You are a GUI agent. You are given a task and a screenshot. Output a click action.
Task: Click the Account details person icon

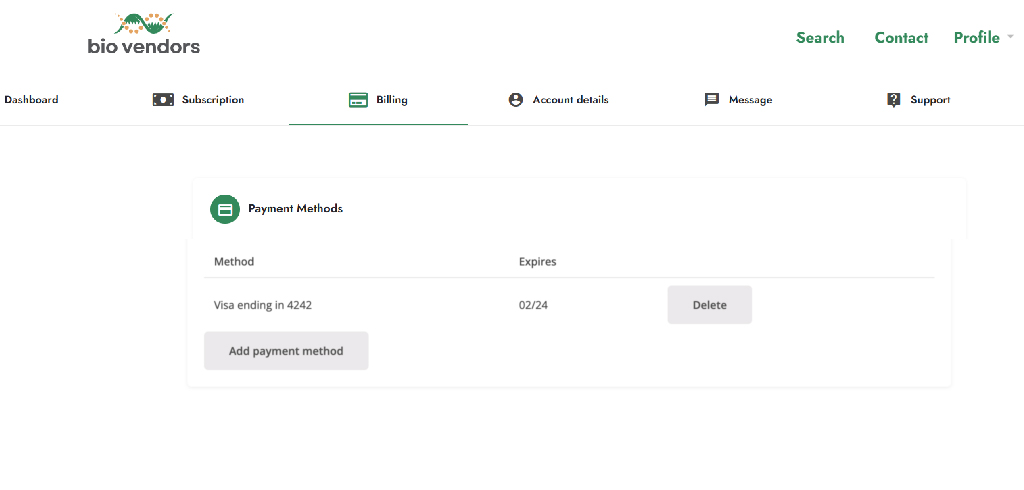tap(516, 100)
